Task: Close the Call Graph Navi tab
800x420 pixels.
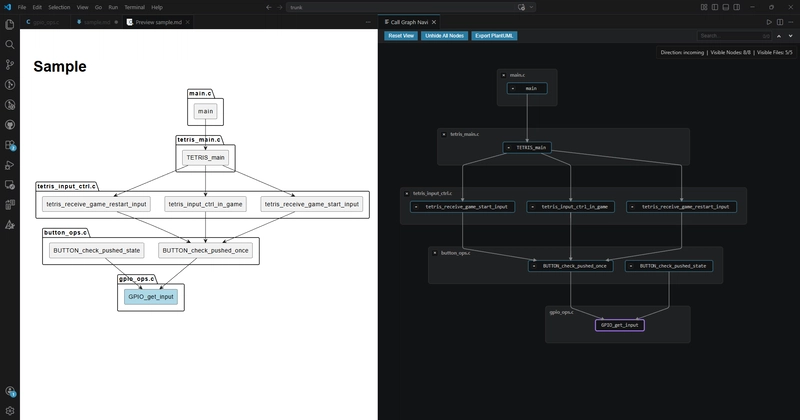Action: (434, 22)
